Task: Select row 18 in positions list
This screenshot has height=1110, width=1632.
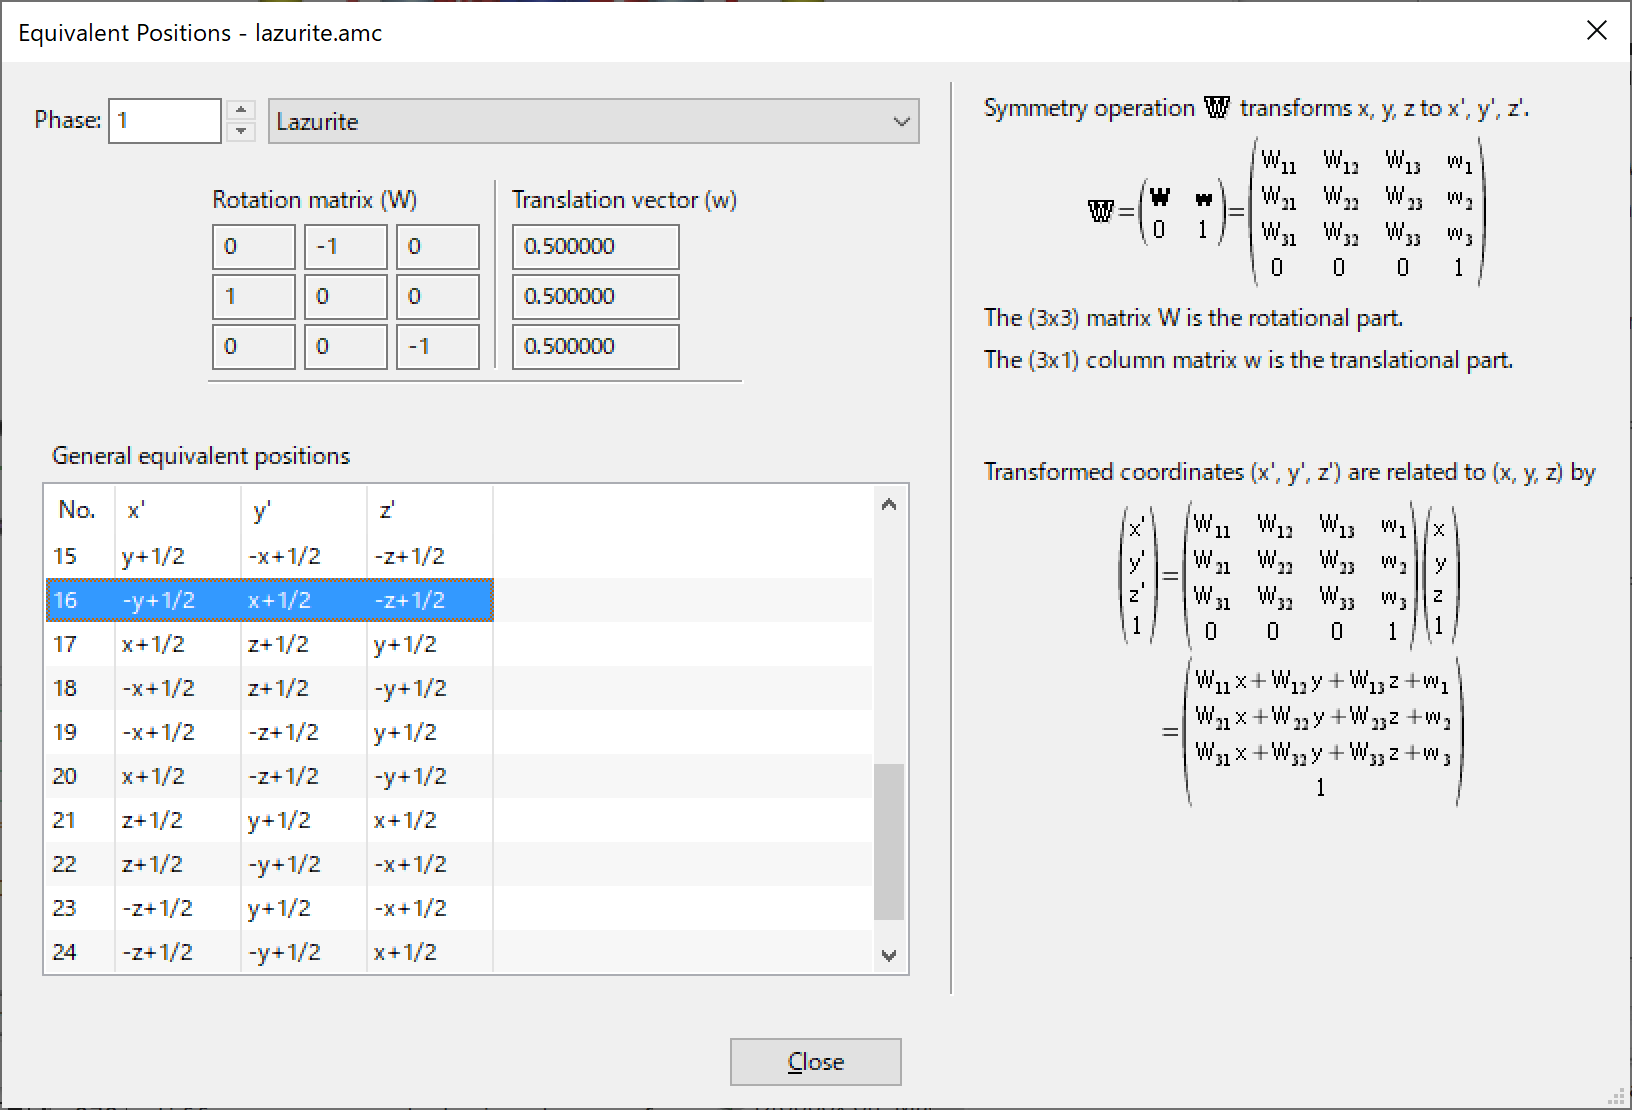Action: [270, 688]
